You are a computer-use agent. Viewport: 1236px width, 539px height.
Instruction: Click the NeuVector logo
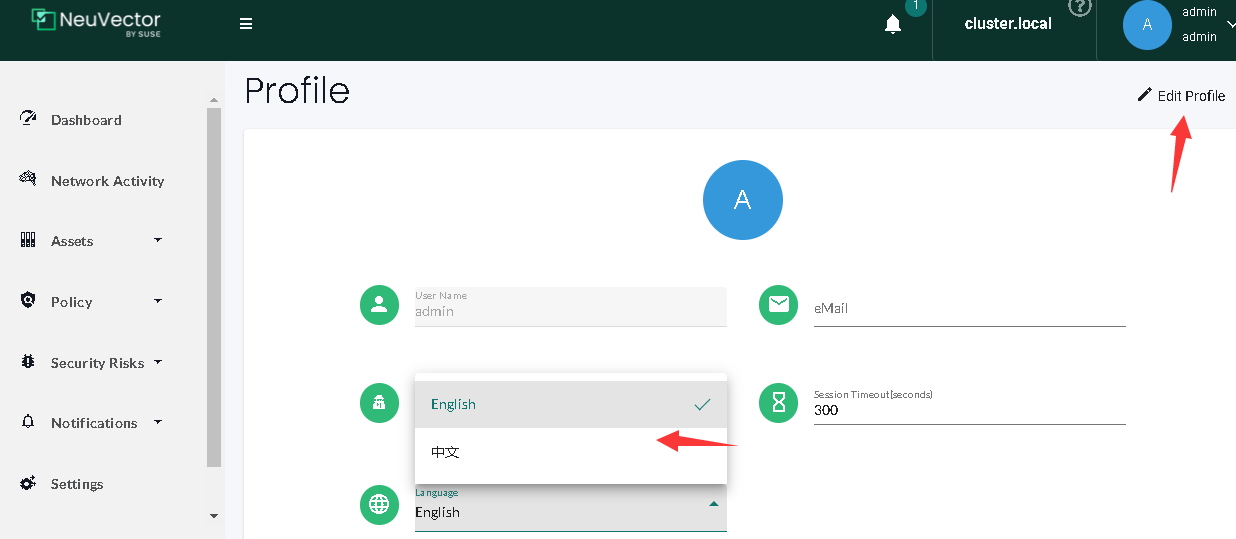point(96,23)
